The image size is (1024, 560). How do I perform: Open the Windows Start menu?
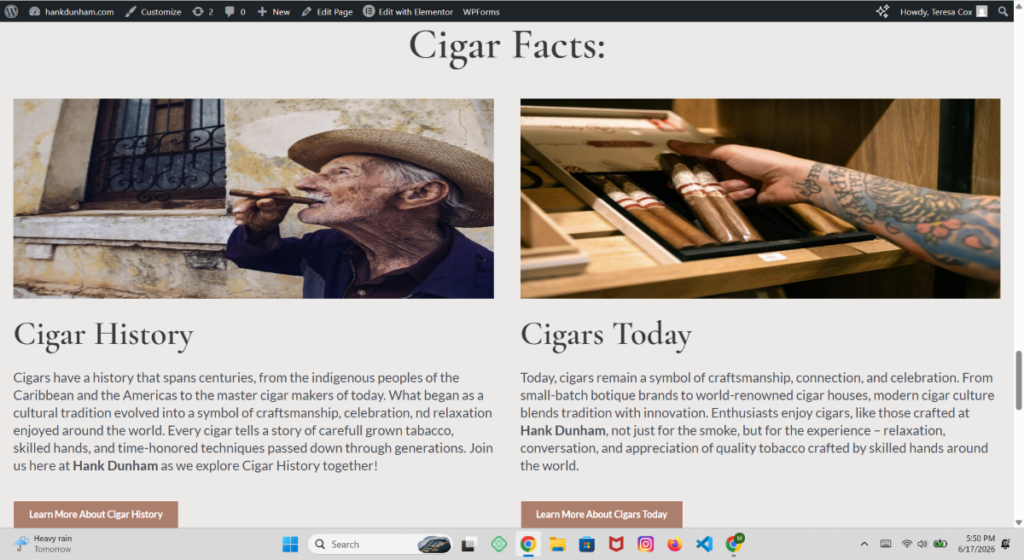point(290,544)
